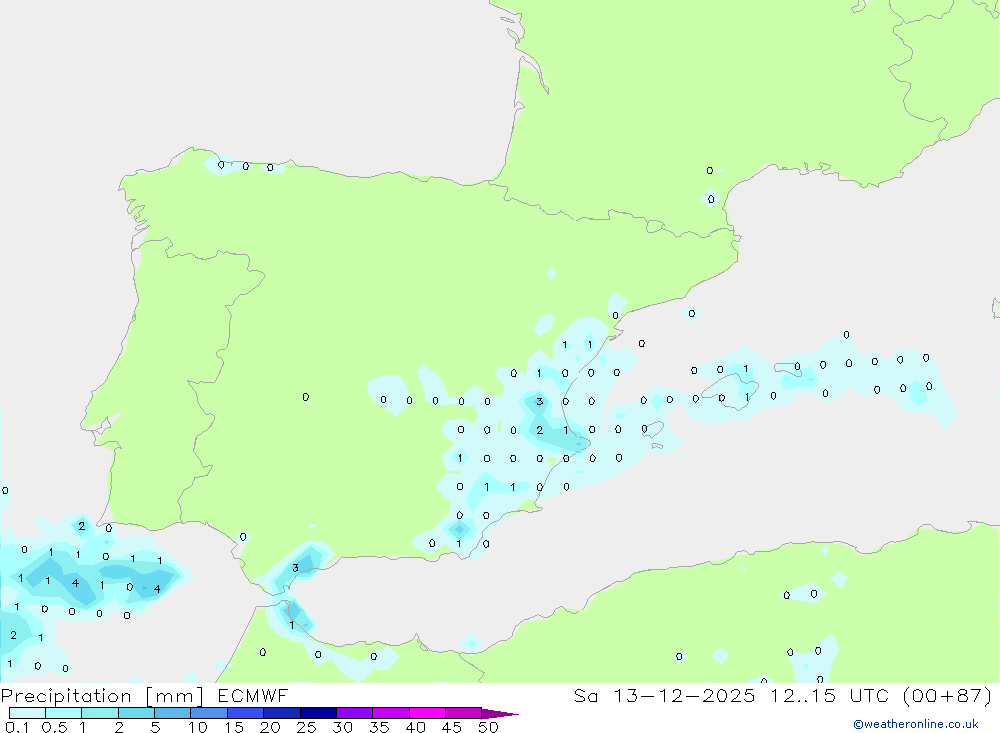
Task: Click the '25' scale label under legend
Action: pyautogui.click(x=307, y=727)
